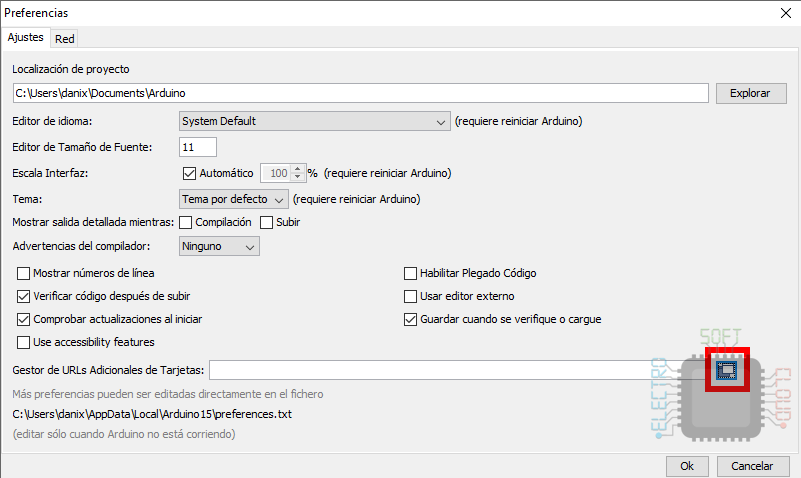801x478 pixels.
Task: Select the Ajustes tab
Action: pyautogui.click(x=26, y=37)
